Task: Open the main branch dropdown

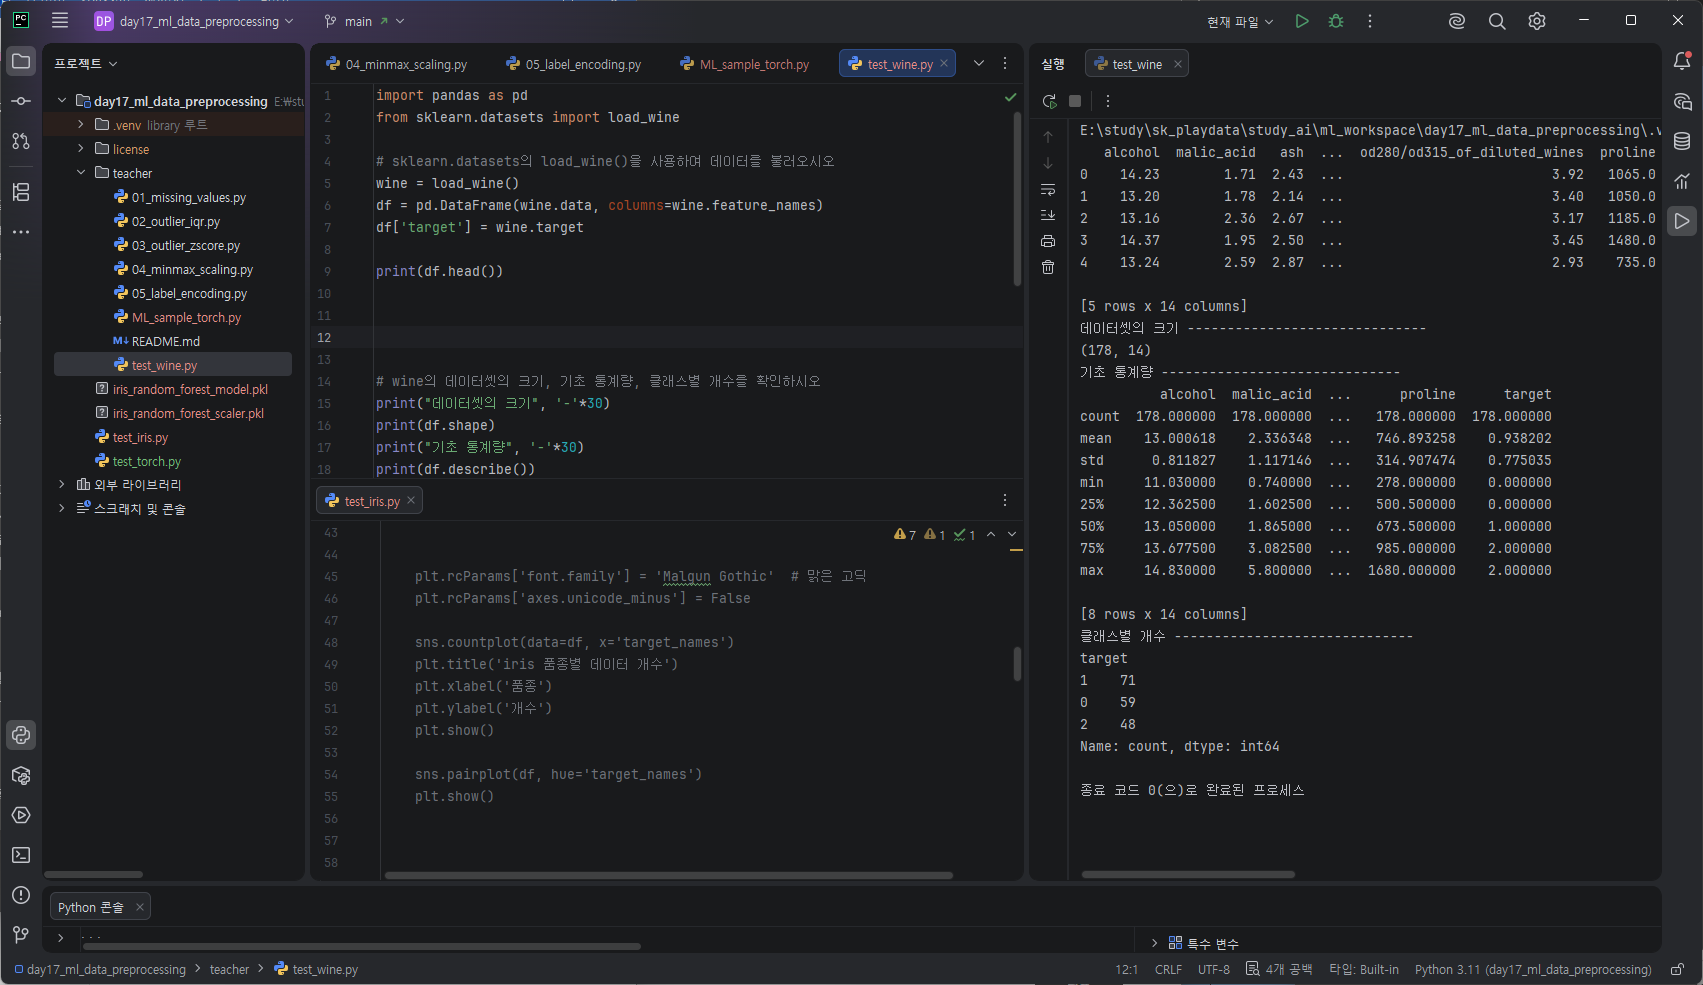Action: (x=365, y=21)
